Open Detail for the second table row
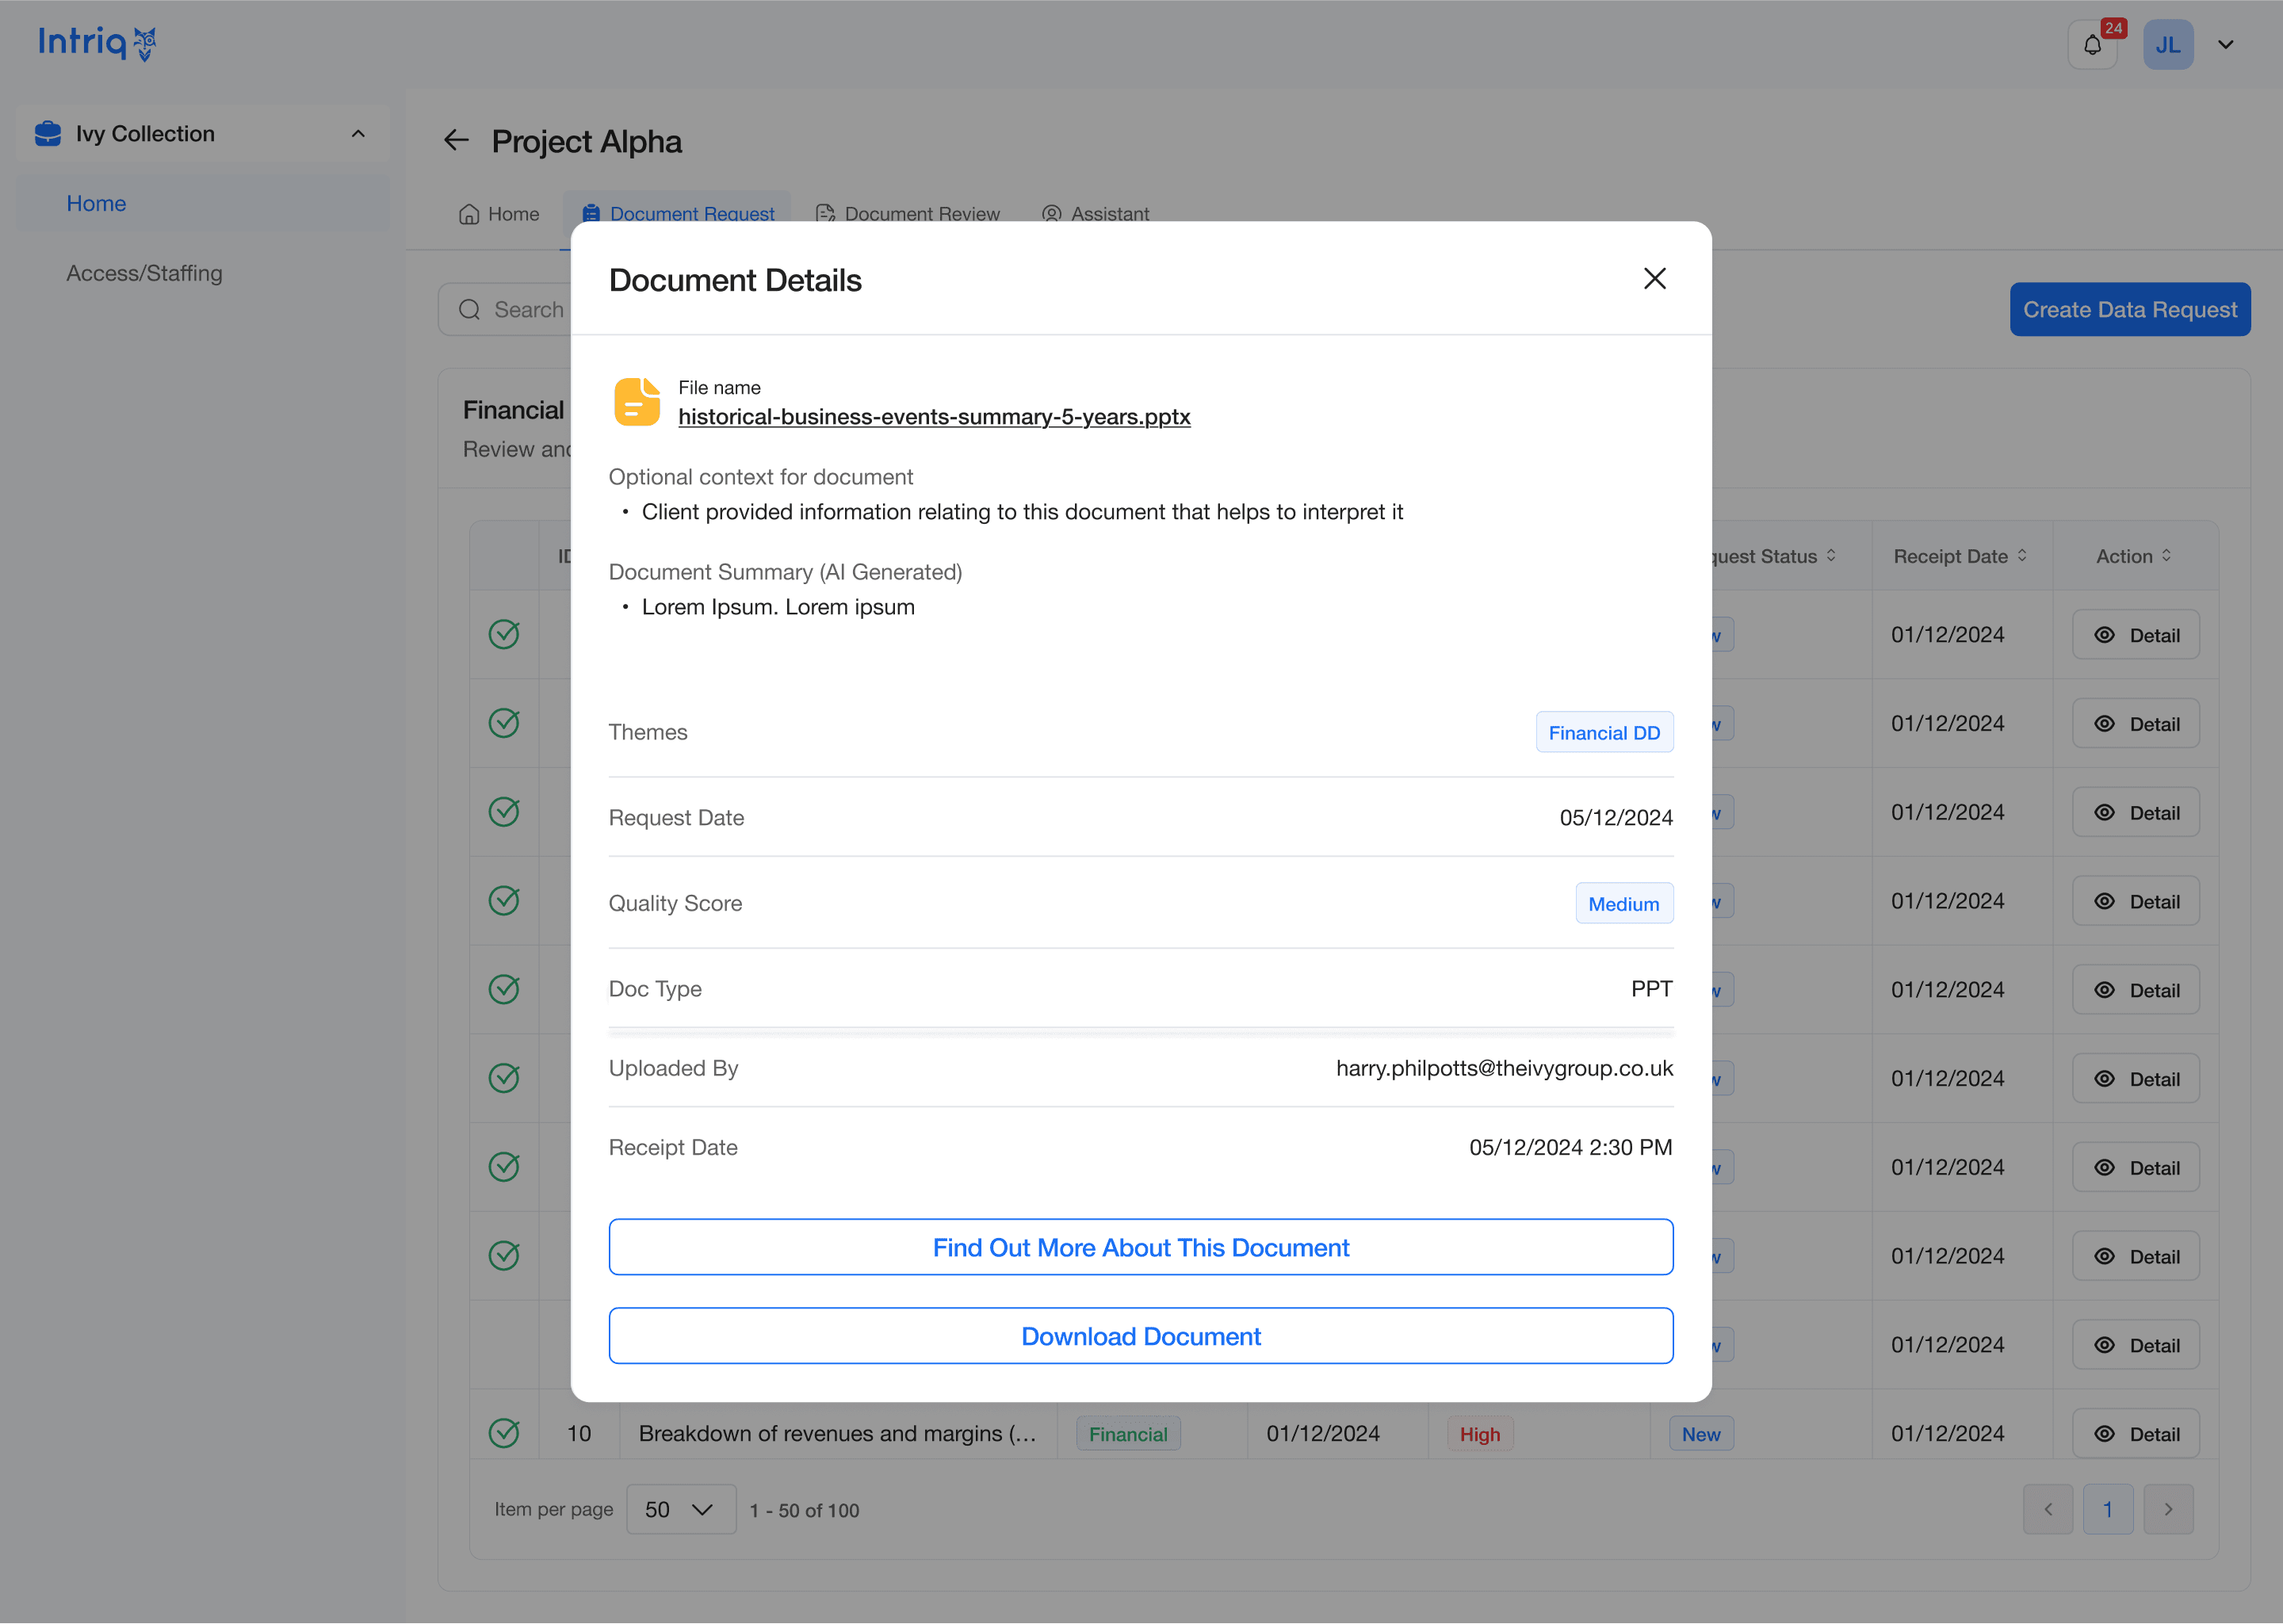The height and width of the screenshot is (1624, 2283). pyautogui.click(x=2135, y=724)
